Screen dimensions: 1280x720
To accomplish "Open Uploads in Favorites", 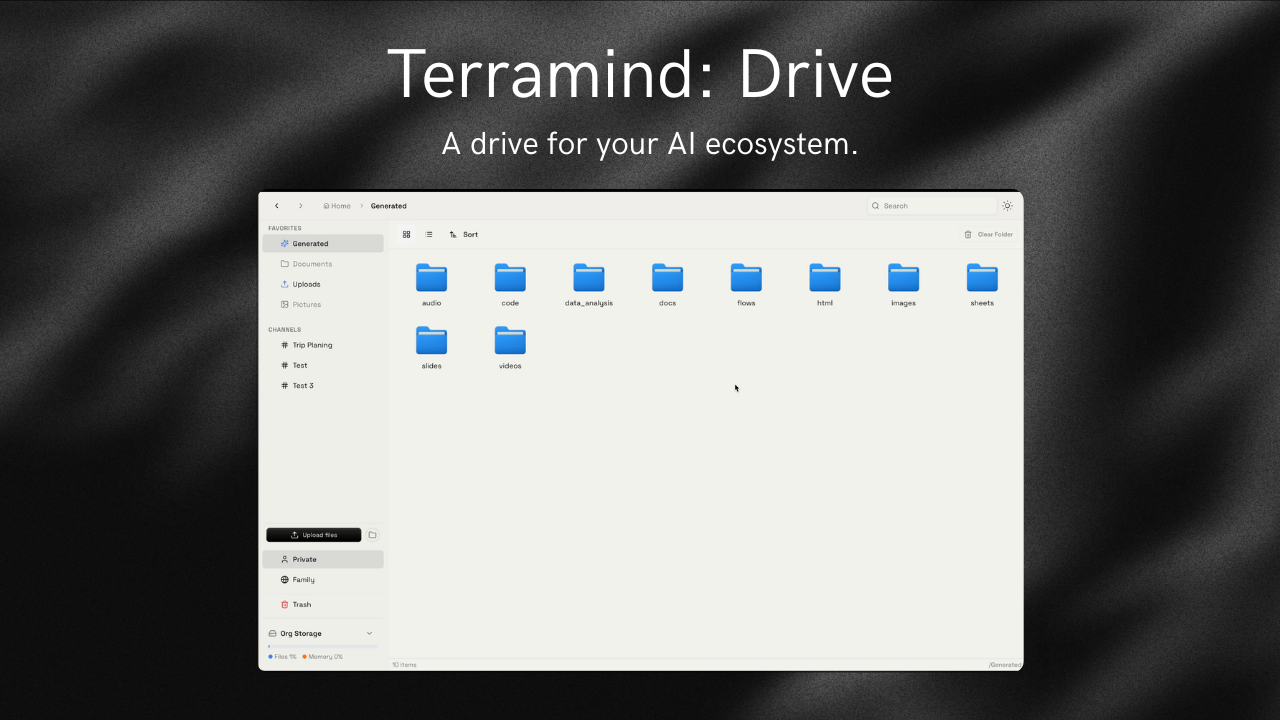I will pos(323,284).
